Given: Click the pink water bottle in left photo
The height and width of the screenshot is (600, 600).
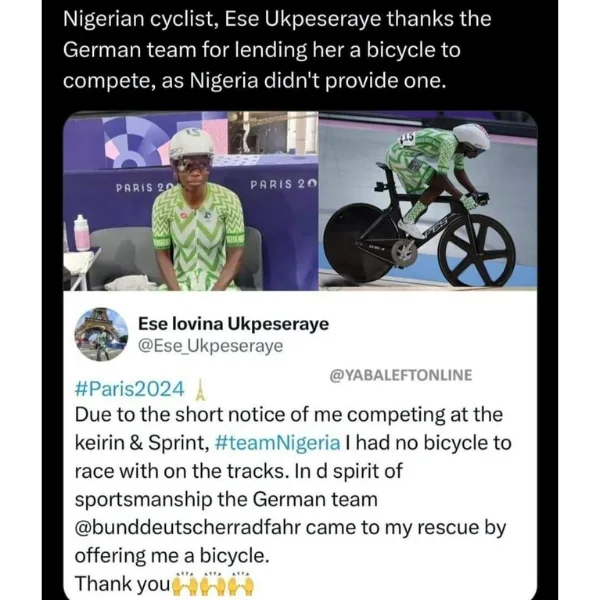Looking at the screenshot, I should 81,234.
